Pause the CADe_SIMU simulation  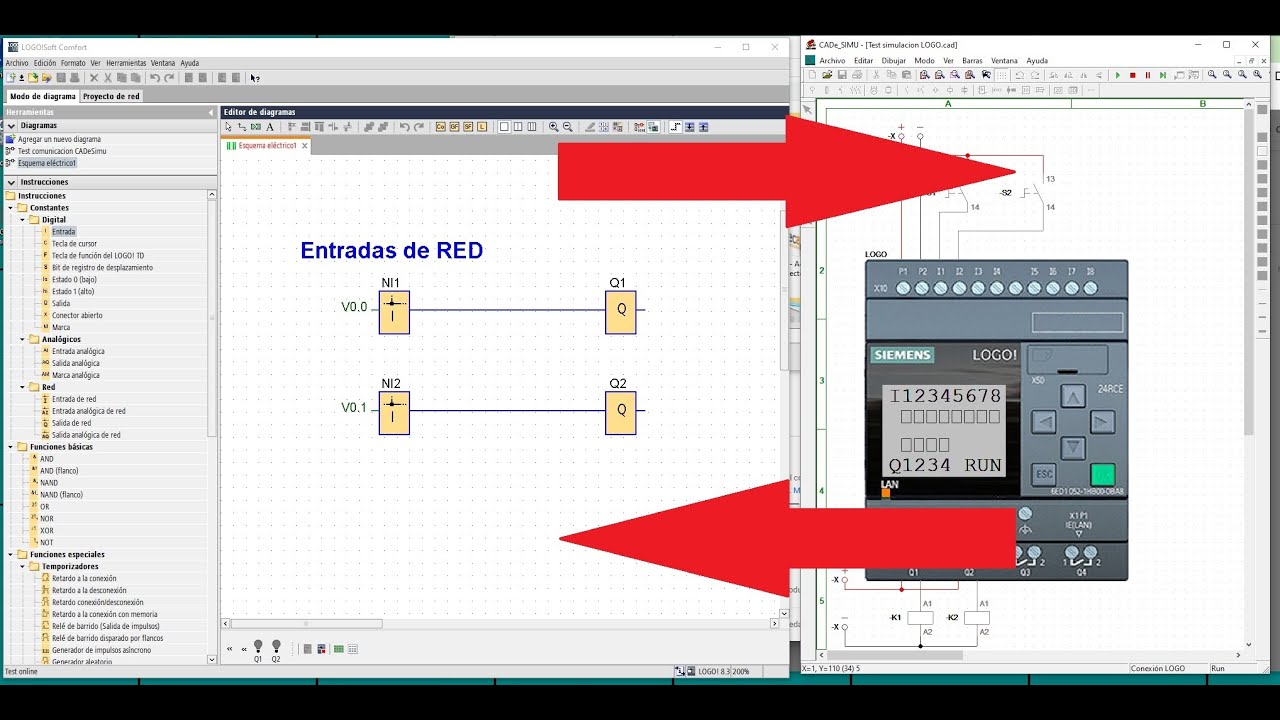click(1147, 75)
